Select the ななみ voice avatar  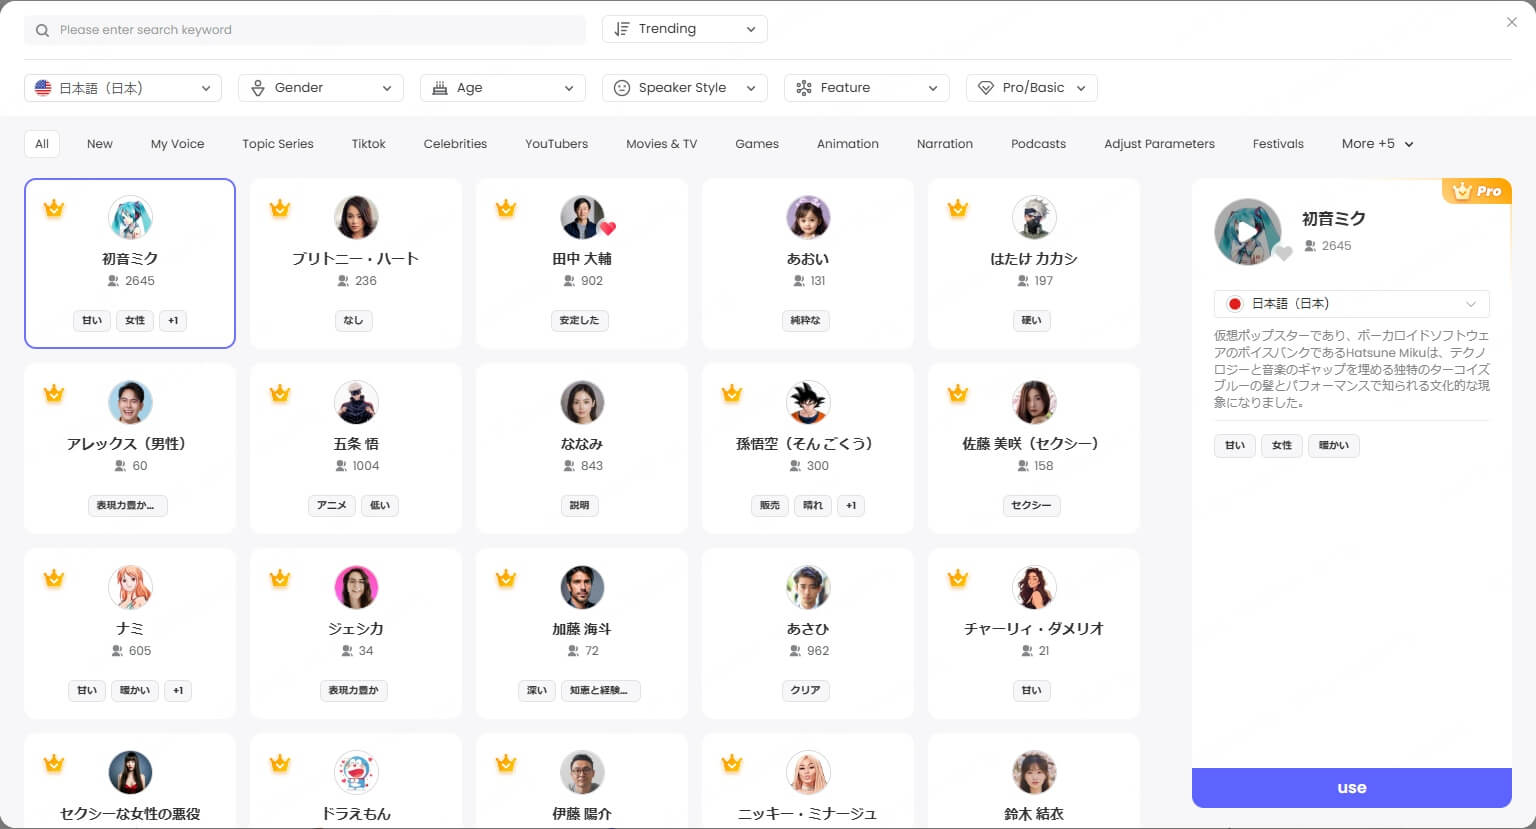coord(582,402)
